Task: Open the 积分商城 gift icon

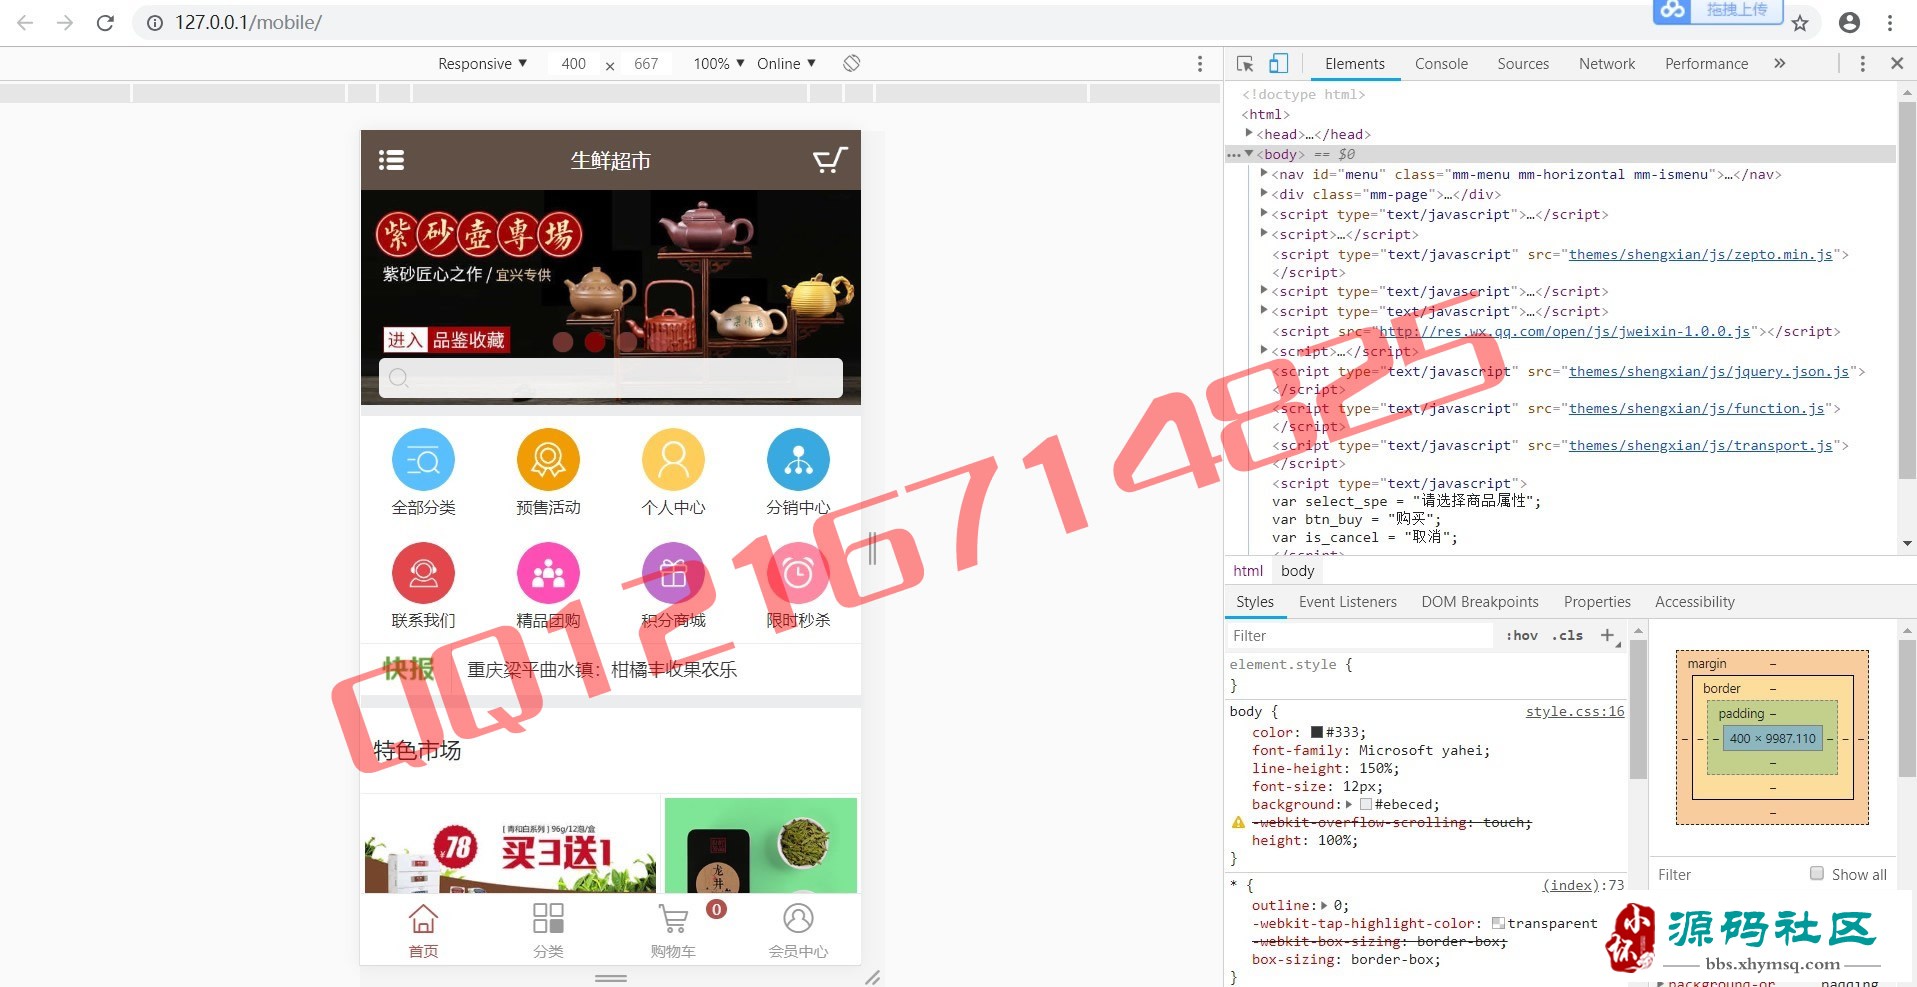Action: pyautogui.click(x=673, y=573)
